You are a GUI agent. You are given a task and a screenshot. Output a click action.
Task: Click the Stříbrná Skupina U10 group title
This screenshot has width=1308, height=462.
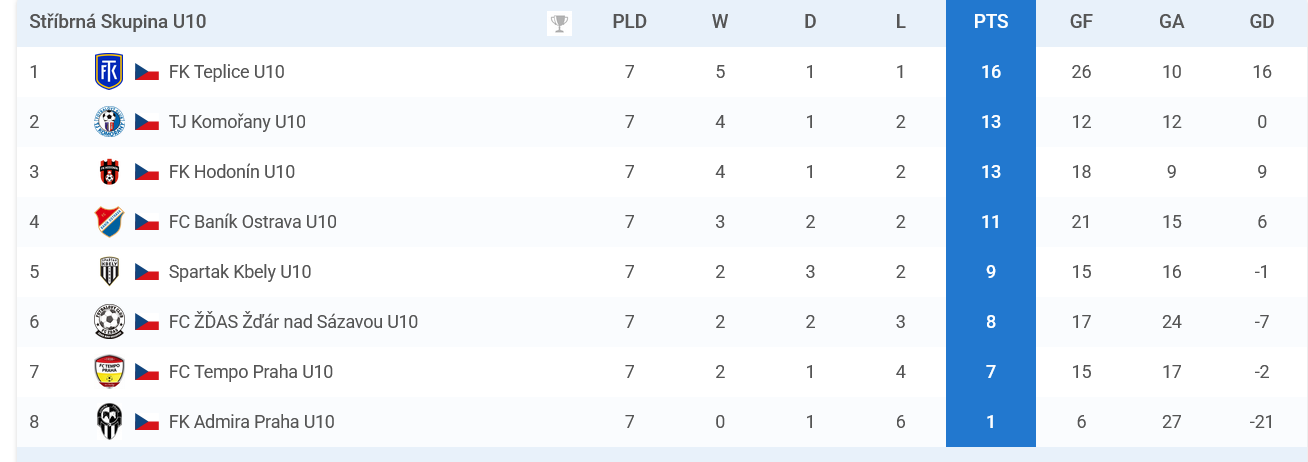click(118, 22)
